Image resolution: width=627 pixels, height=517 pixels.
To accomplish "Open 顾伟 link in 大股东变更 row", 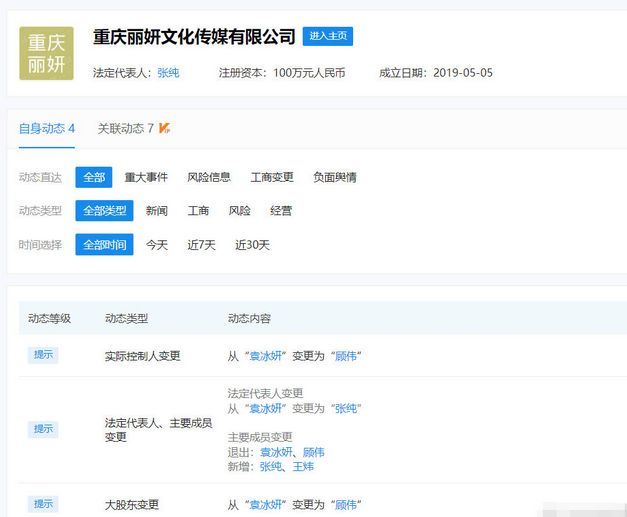I will (x=346, y=505).
